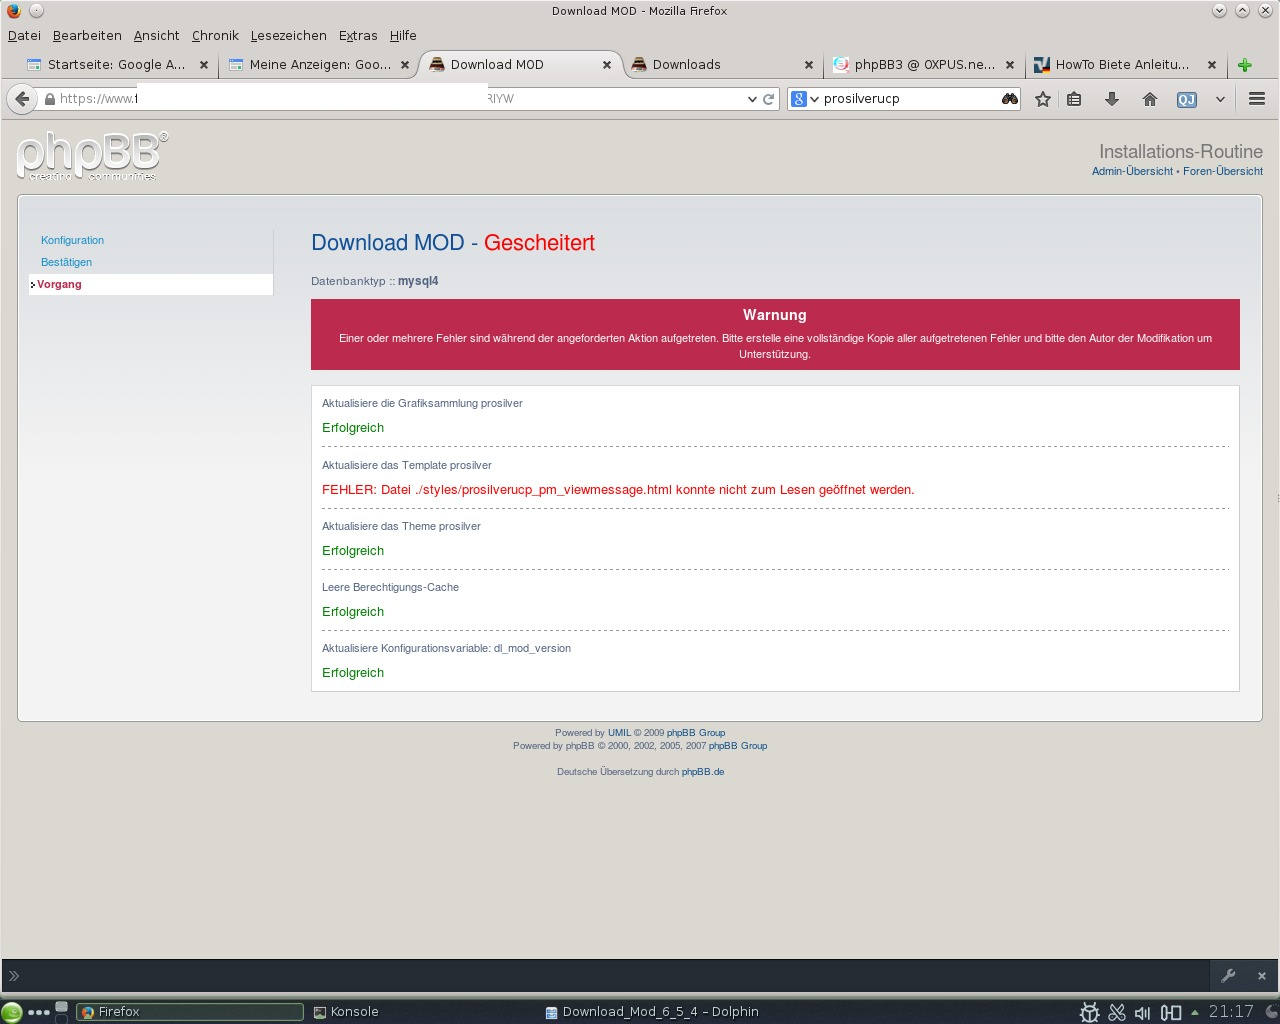Viewport: 1280px width, 1024px height.
Task: Reload the current page
Action: (x=768, y=99)
